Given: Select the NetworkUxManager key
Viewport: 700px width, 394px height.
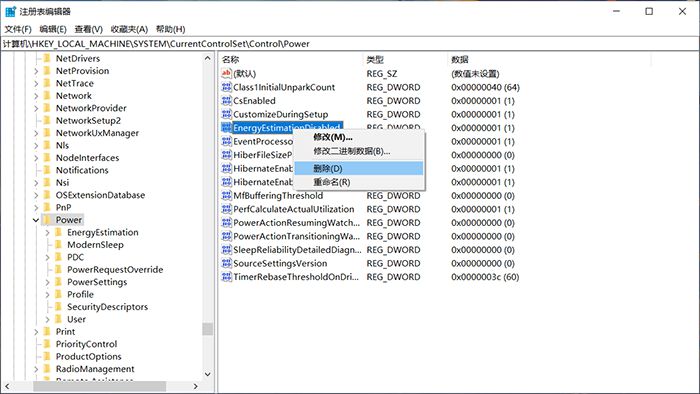Looking at the screenshot, I should 97,133.
